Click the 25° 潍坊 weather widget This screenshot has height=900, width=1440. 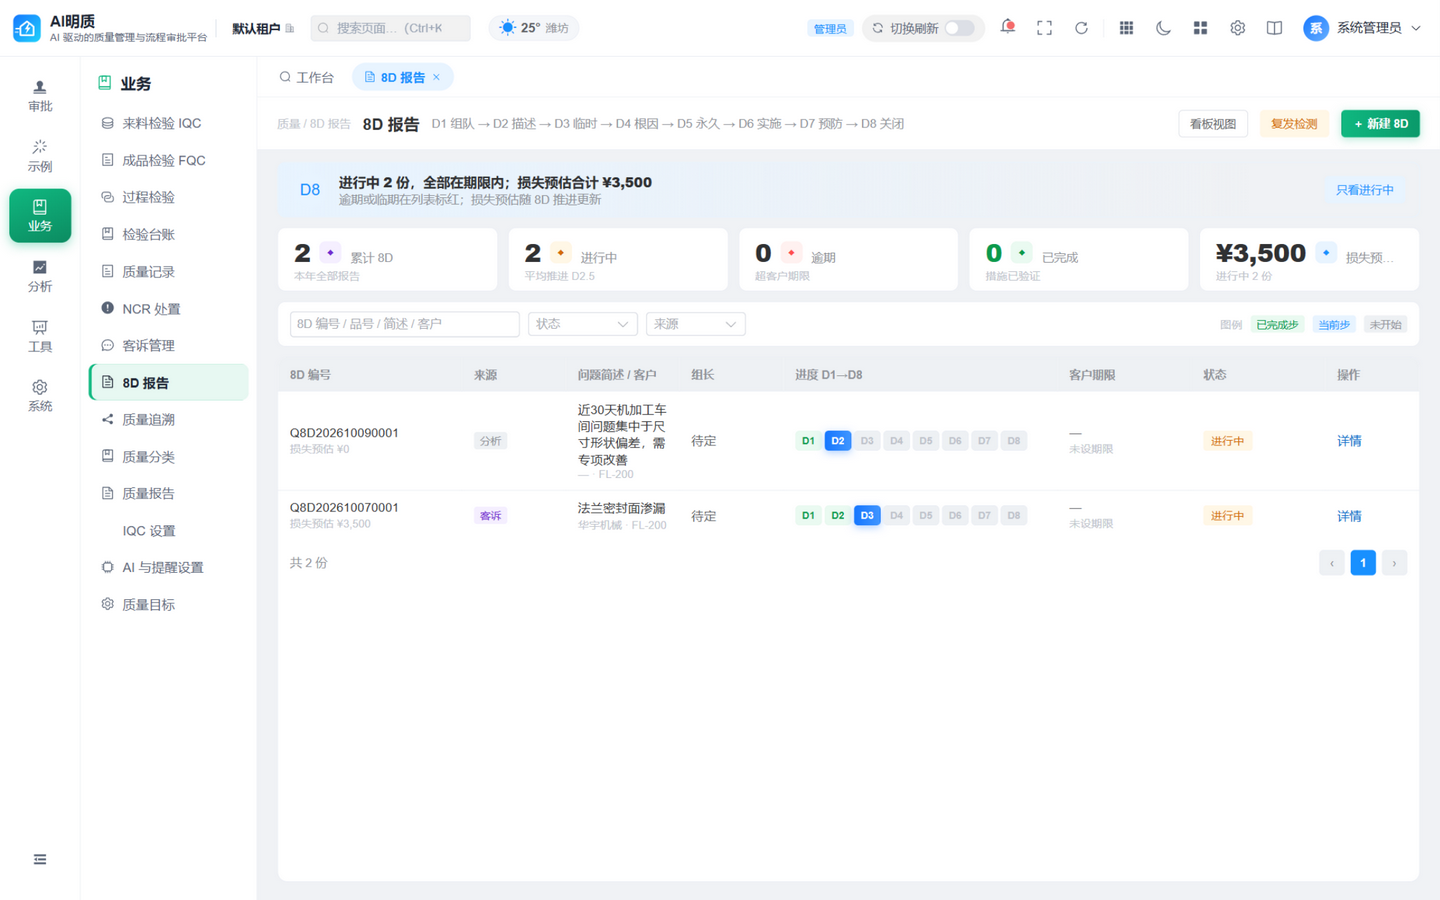click(534, 28)
